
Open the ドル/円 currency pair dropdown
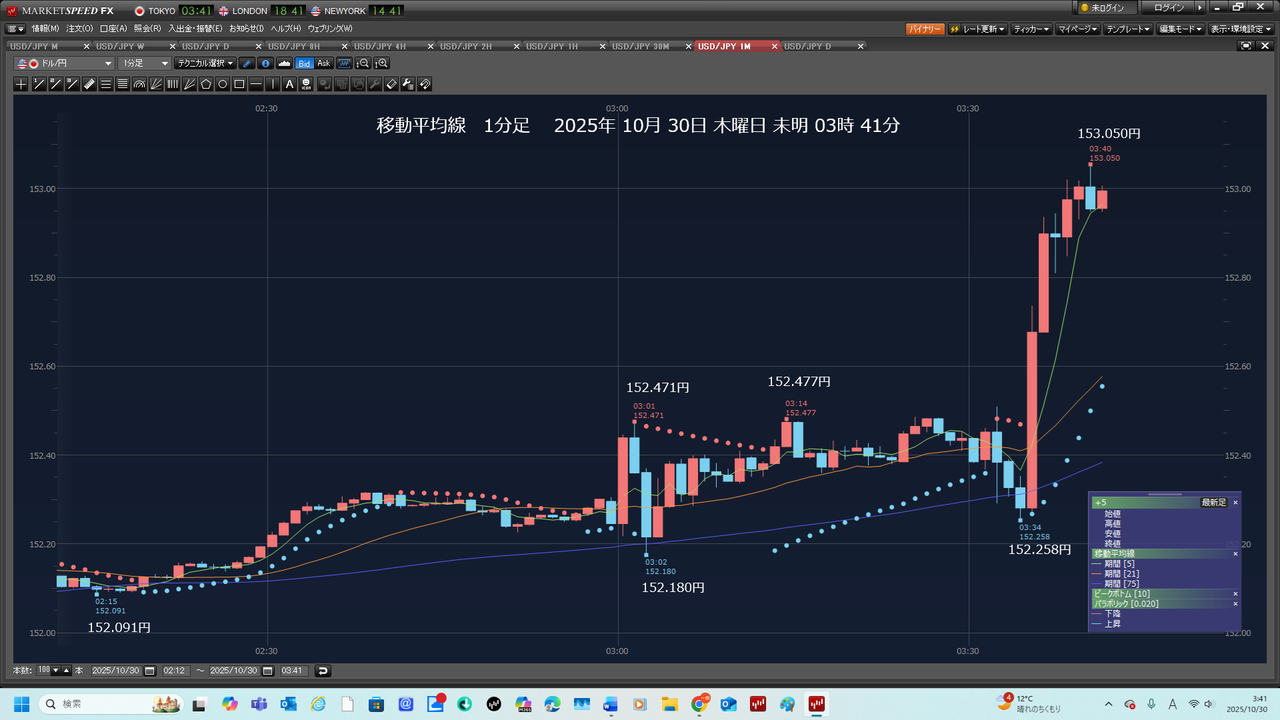point(66,63)
